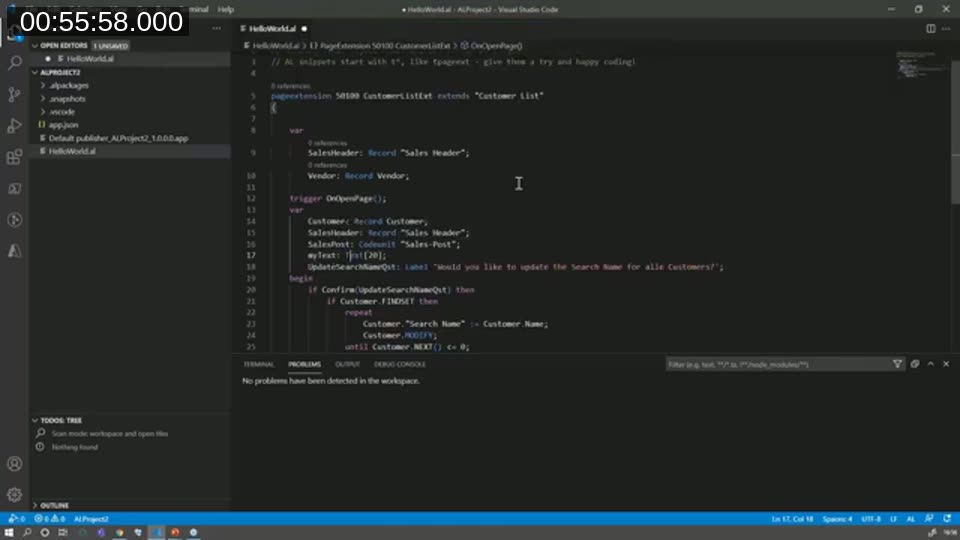This screenshot has height=540, width=960.
Task: Open the Manage gear icon
Action: [x=15, y=494]
